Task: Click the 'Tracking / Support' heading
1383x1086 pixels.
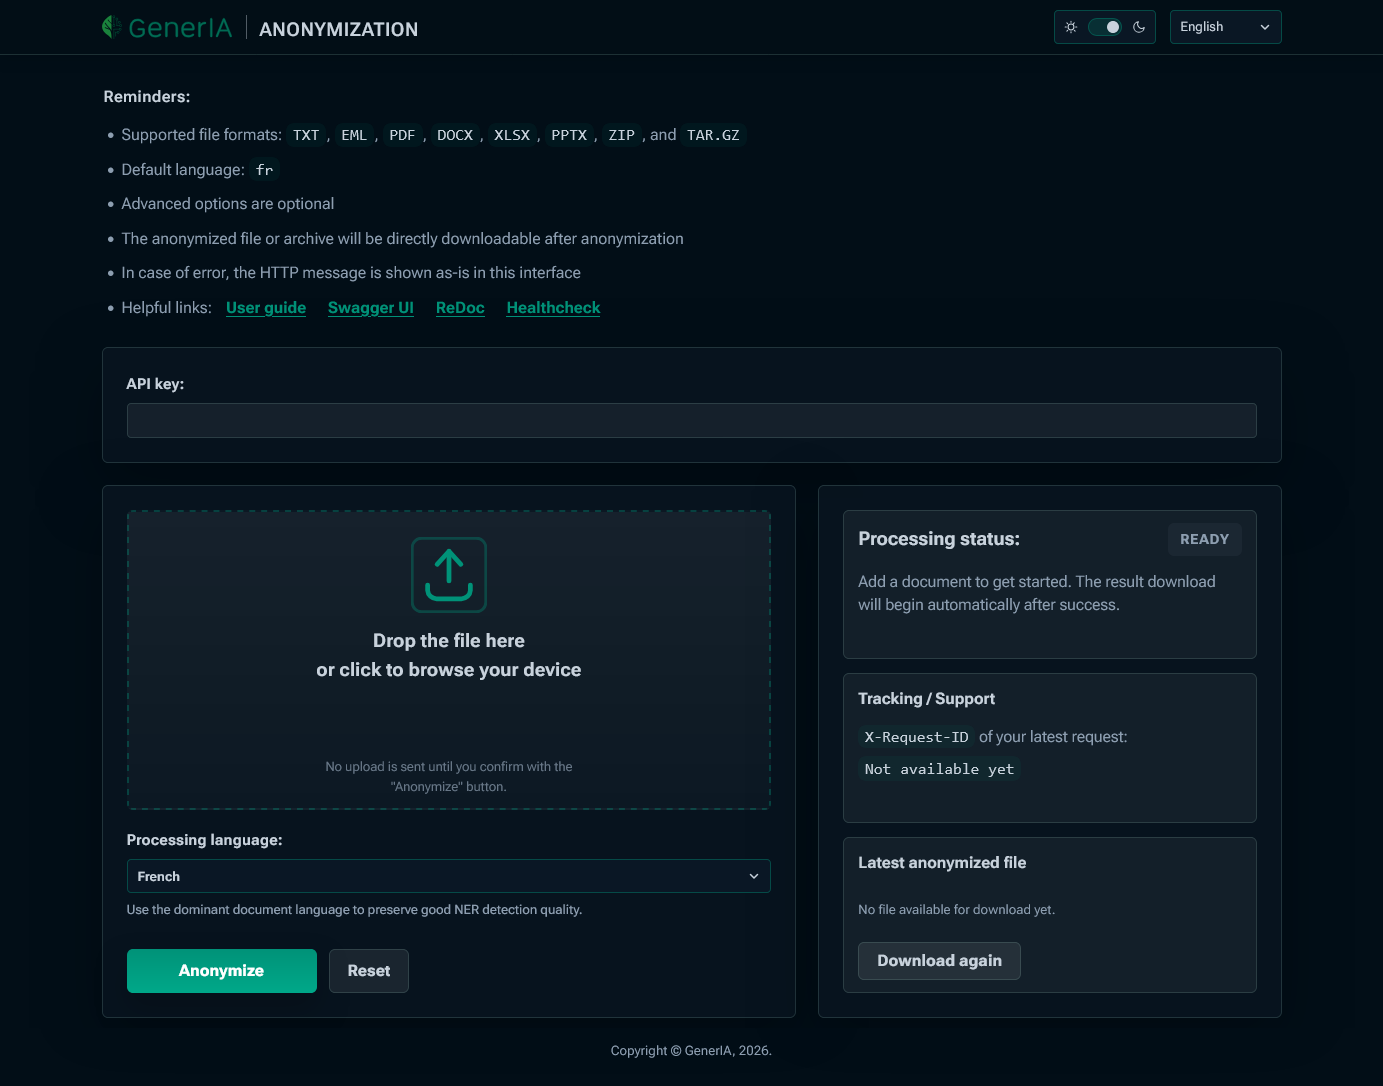Action: click(x=927, y=699)
